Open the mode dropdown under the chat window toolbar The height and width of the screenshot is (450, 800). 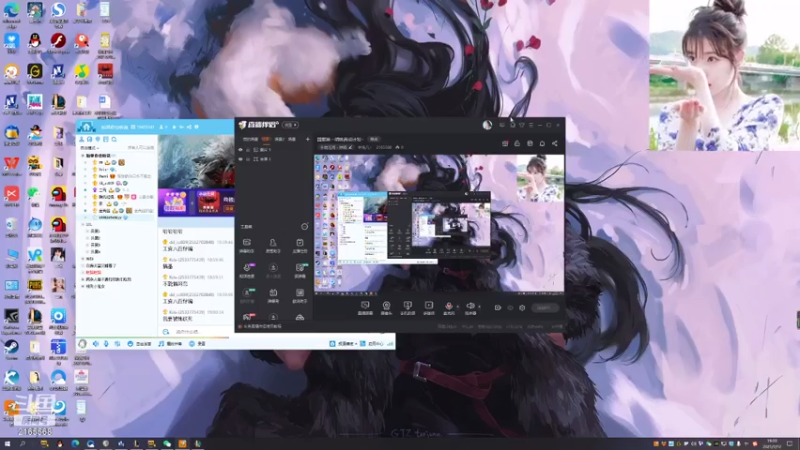coord(89,147)
